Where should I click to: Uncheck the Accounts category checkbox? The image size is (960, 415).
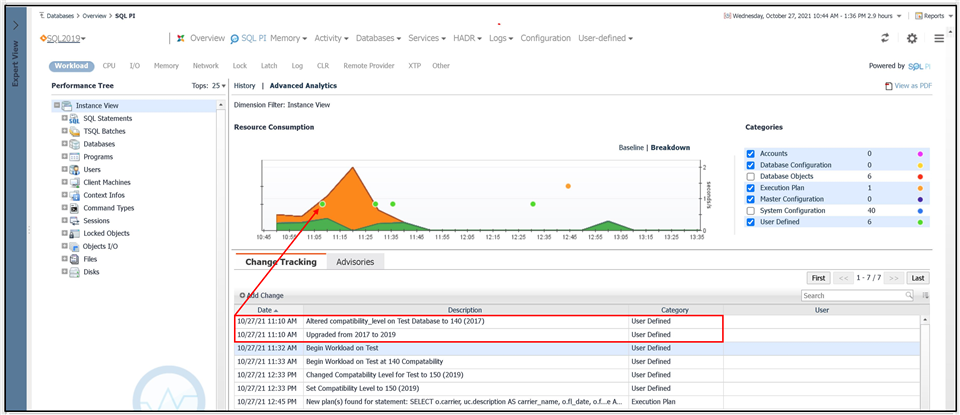(751, 154)
